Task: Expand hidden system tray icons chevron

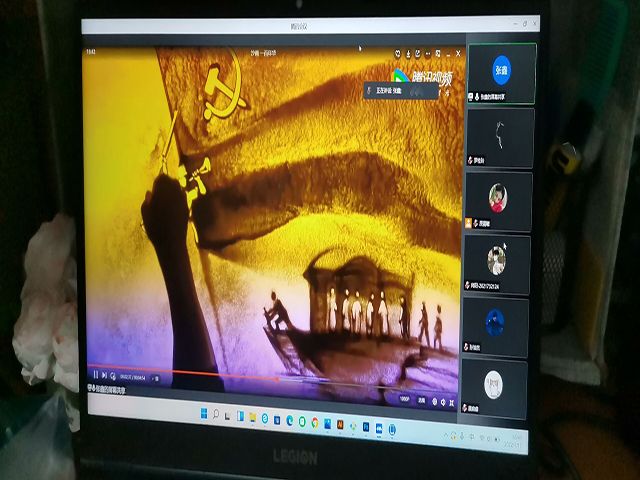Action: point(446,436)
